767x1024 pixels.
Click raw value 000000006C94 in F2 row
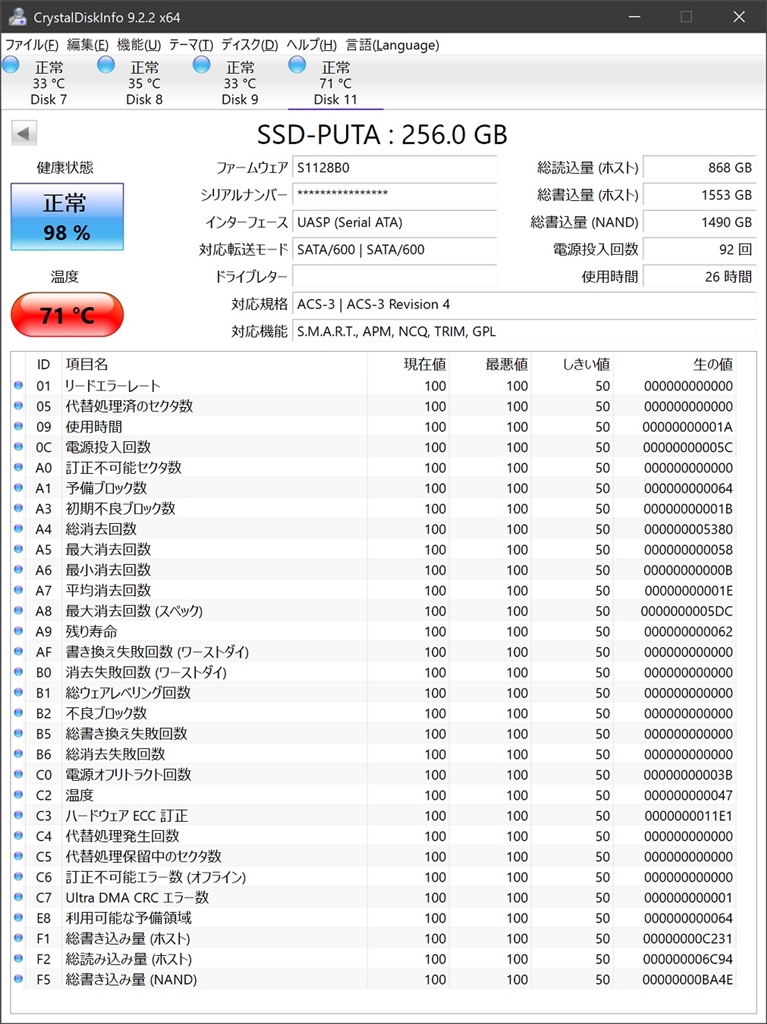(x=688, y=959)
